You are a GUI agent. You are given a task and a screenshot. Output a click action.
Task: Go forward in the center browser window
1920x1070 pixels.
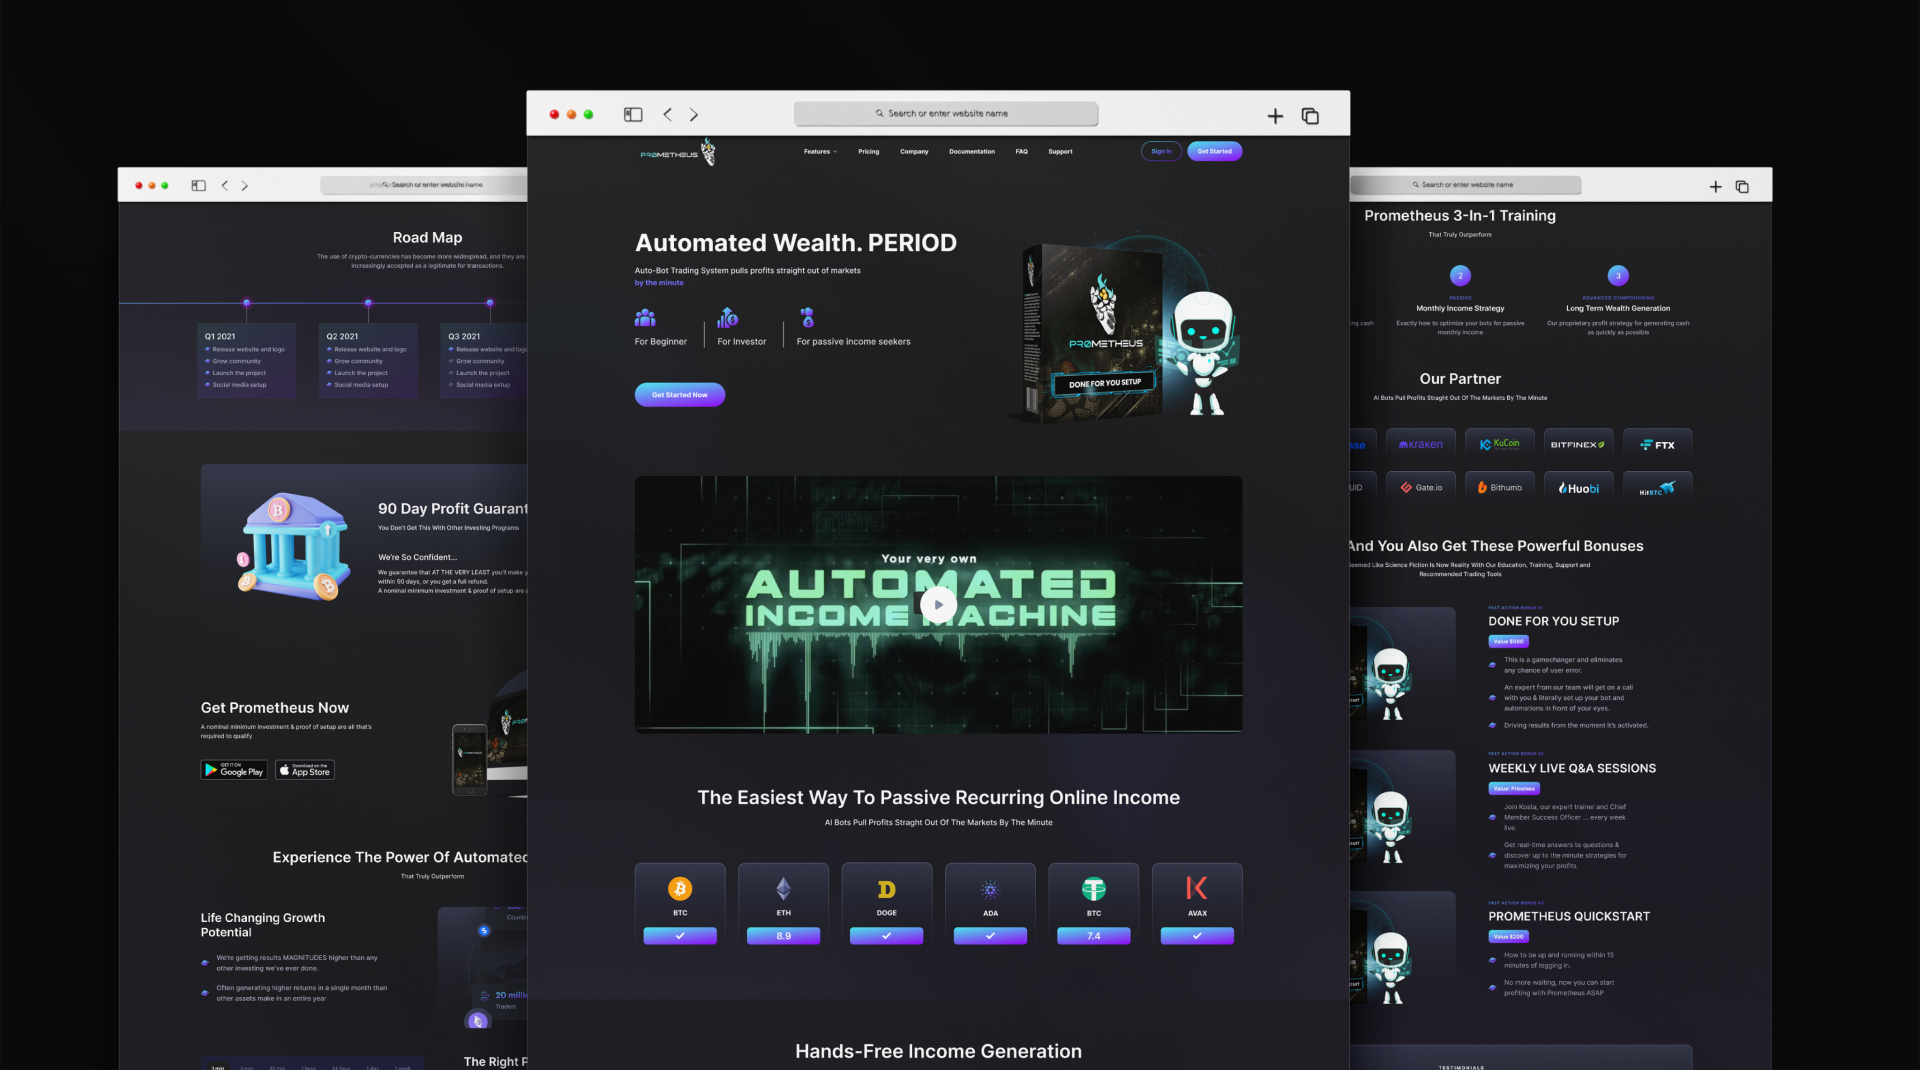[694, 115]
